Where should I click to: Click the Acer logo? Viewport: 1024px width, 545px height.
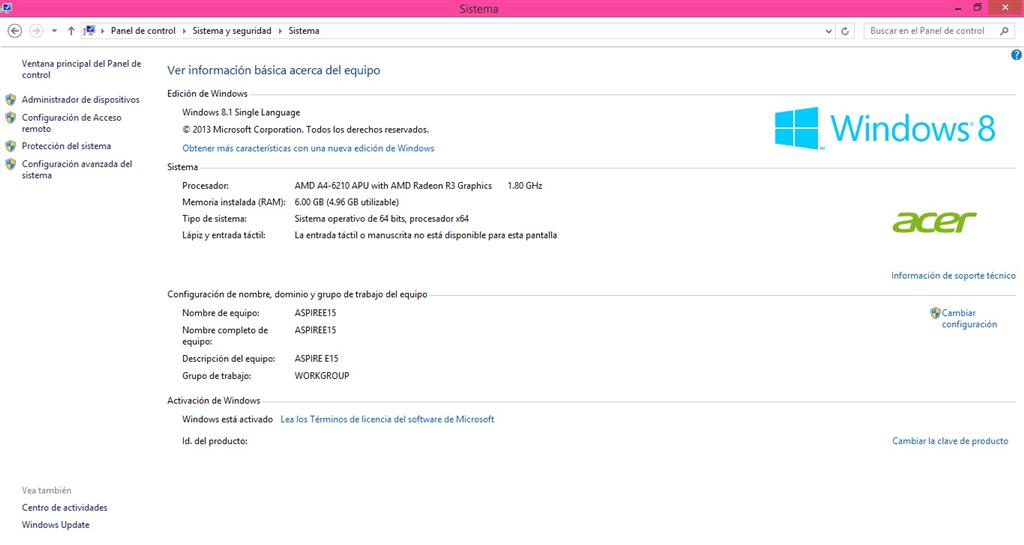pyautogui.click(x=935, y=222)
